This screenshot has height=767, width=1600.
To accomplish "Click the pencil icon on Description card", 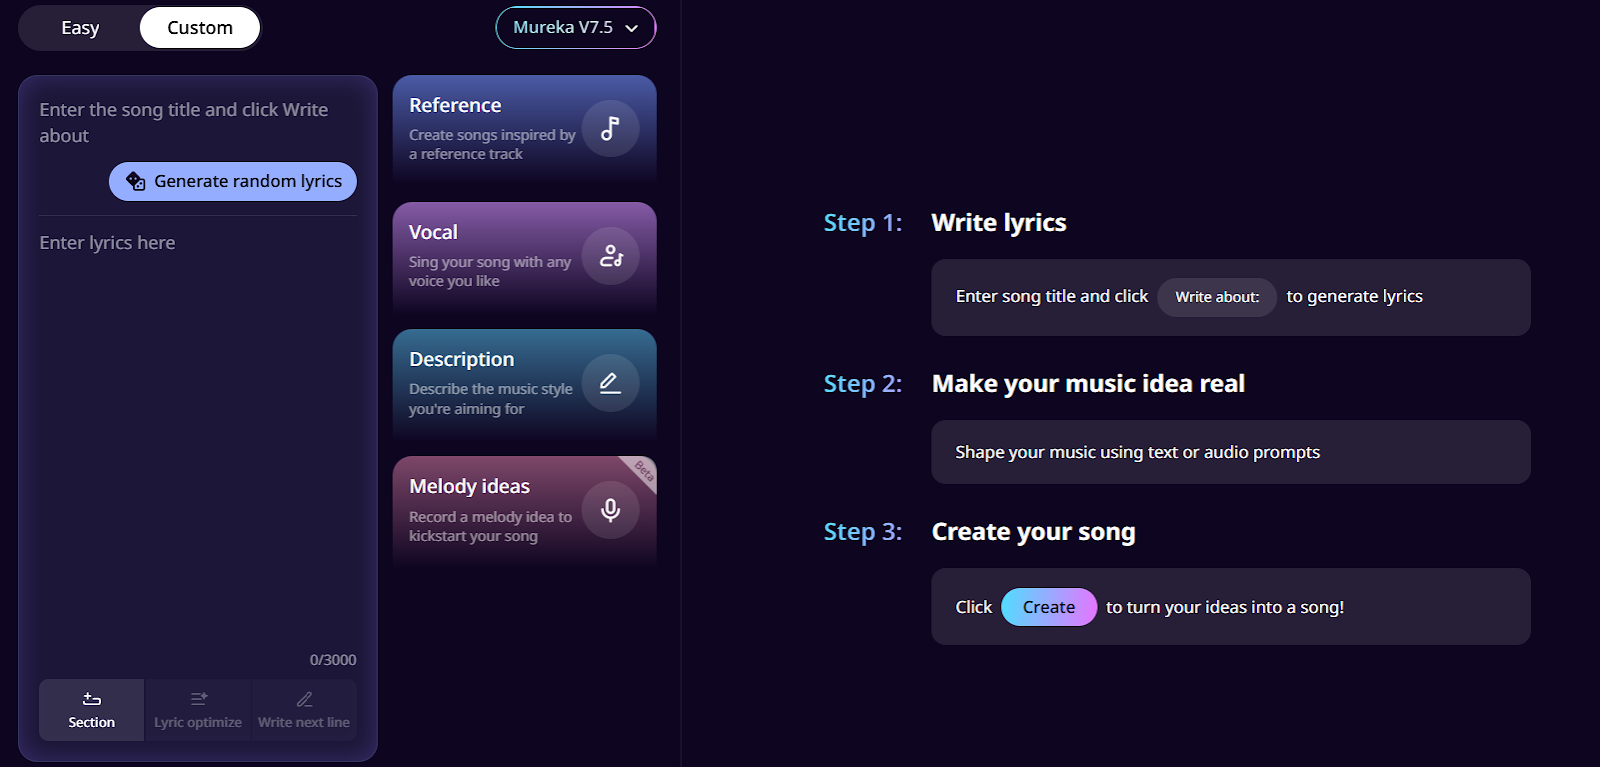I will pos(610,383).
